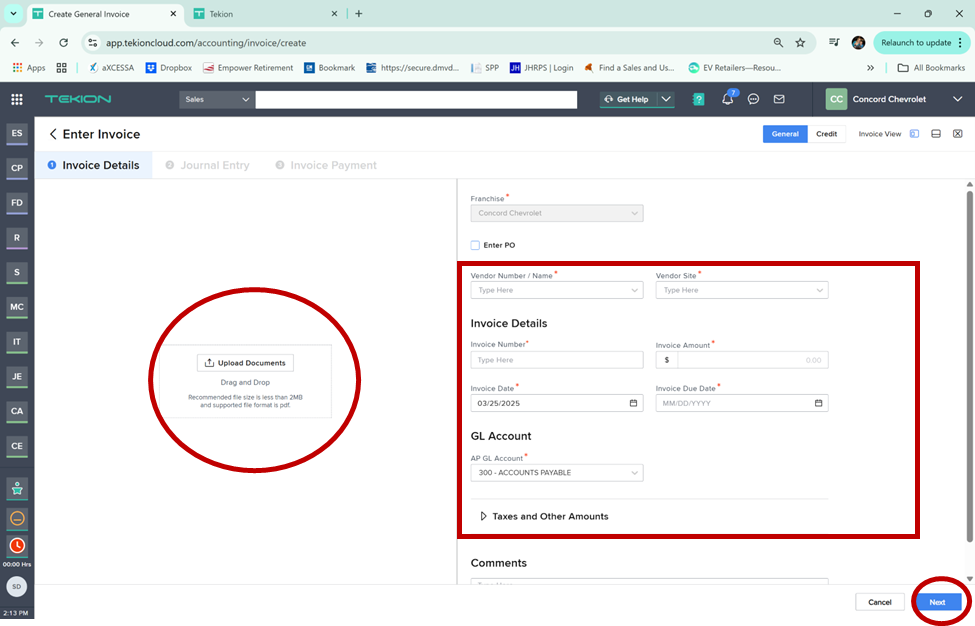This screenshot has height=626, width=975.
Task: Click the green person sidebar icon
Action: point(17,489)
